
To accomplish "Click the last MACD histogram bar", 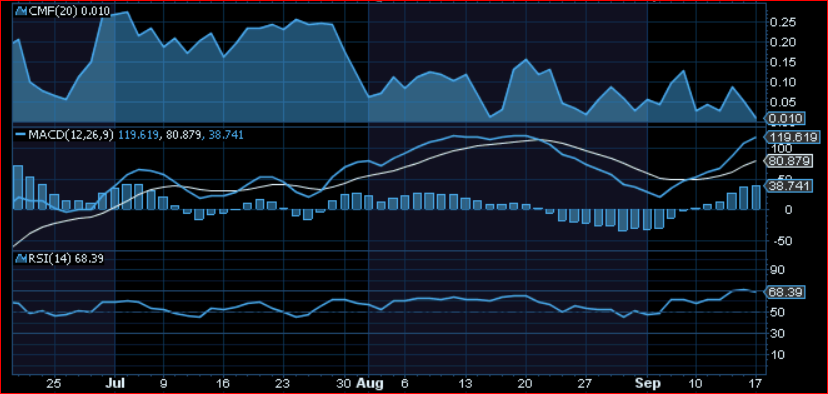I will (756, 198).
